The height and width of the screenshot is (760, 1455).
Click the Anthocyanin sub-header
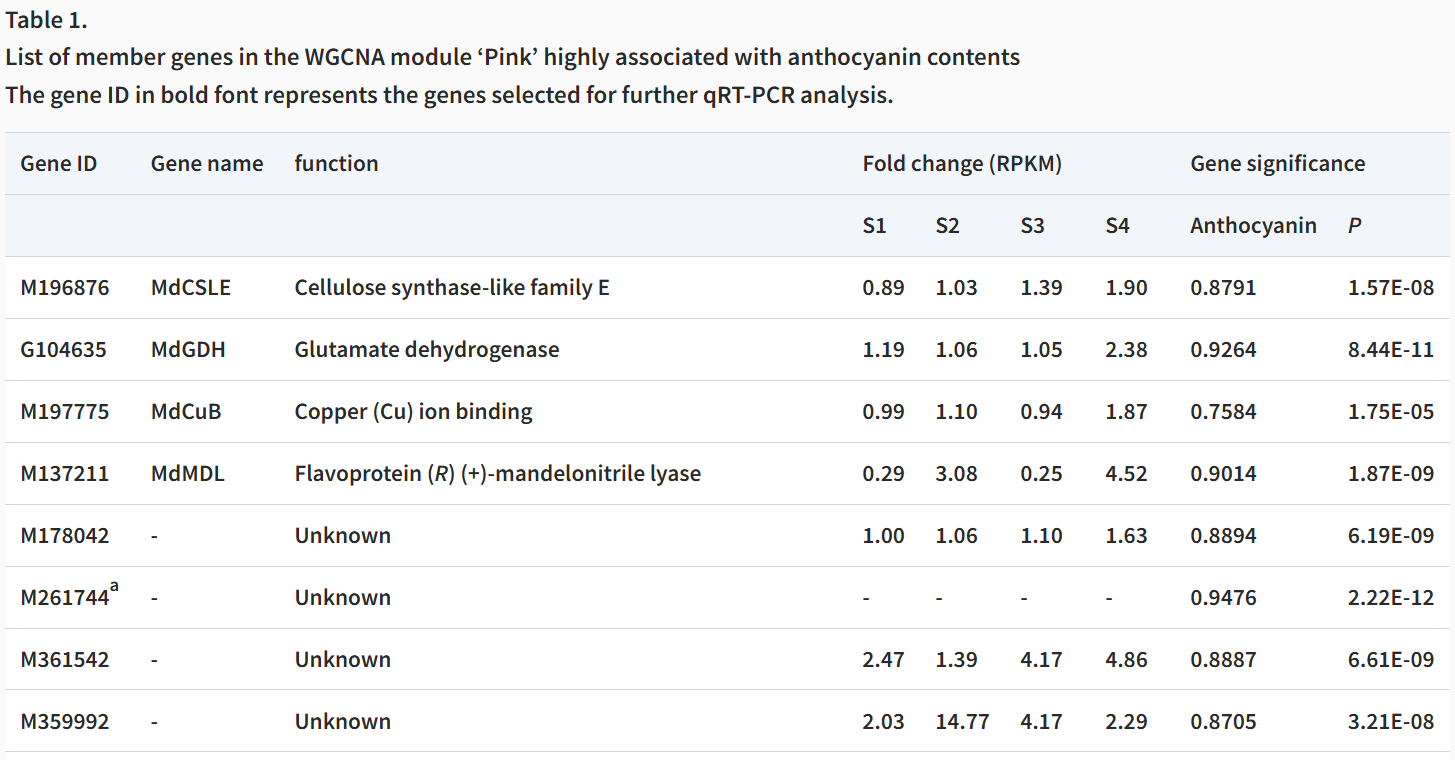point(1253,226)
